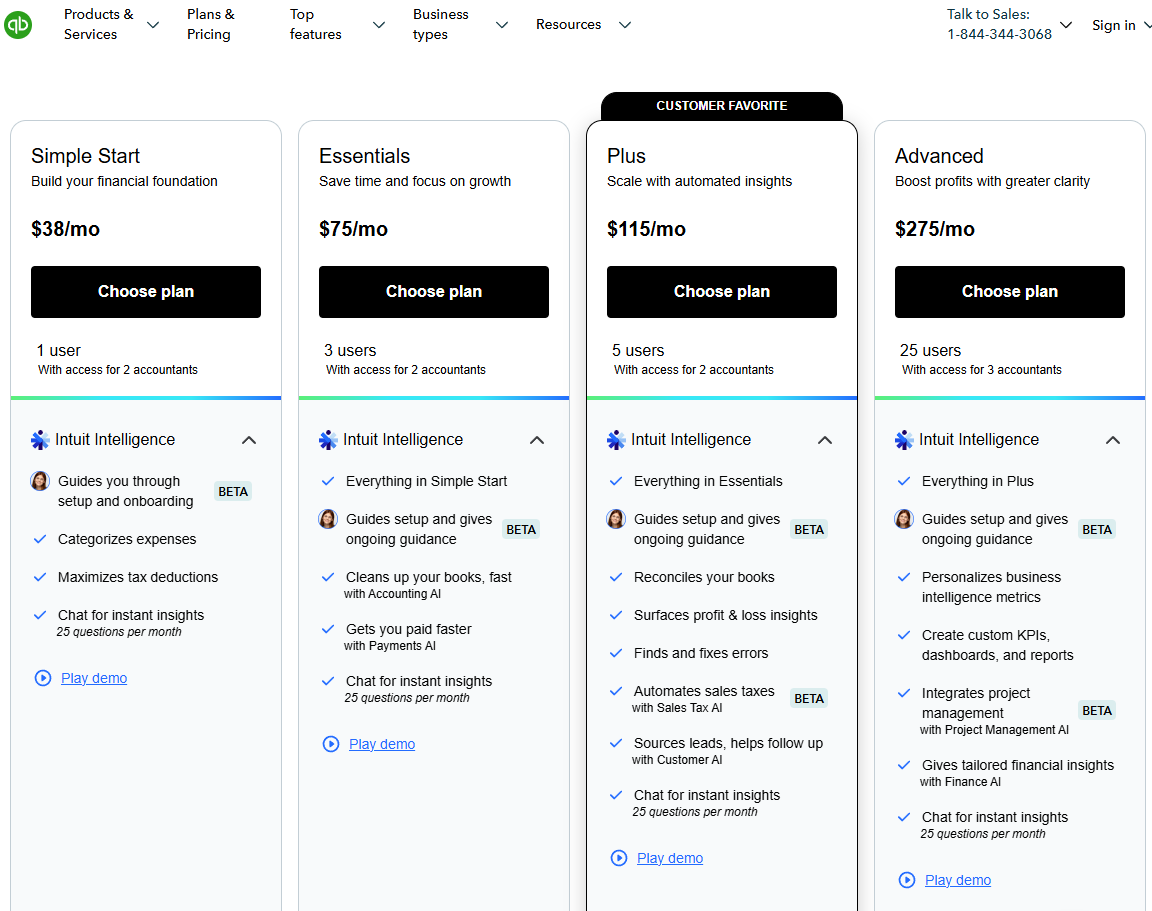1152x911 pixels.
Task: Click "Personalizes business intelligence metrics" text
Action: (991, 587)
